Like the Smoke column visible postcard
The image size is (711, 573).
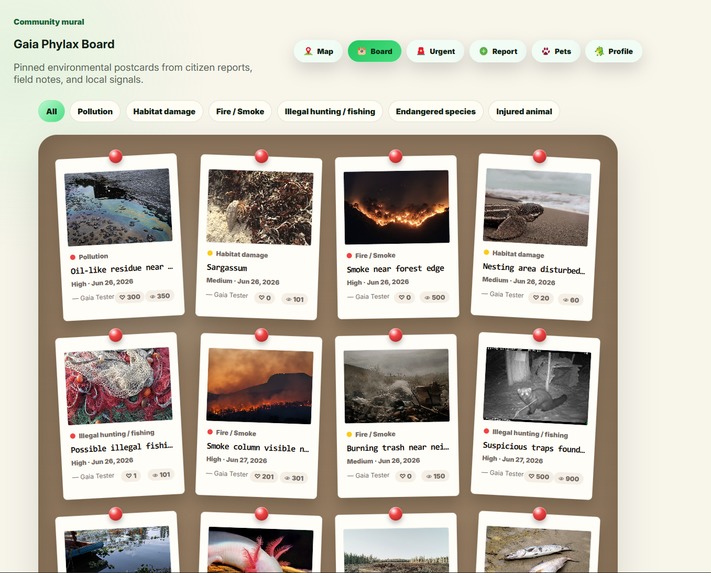264,476
